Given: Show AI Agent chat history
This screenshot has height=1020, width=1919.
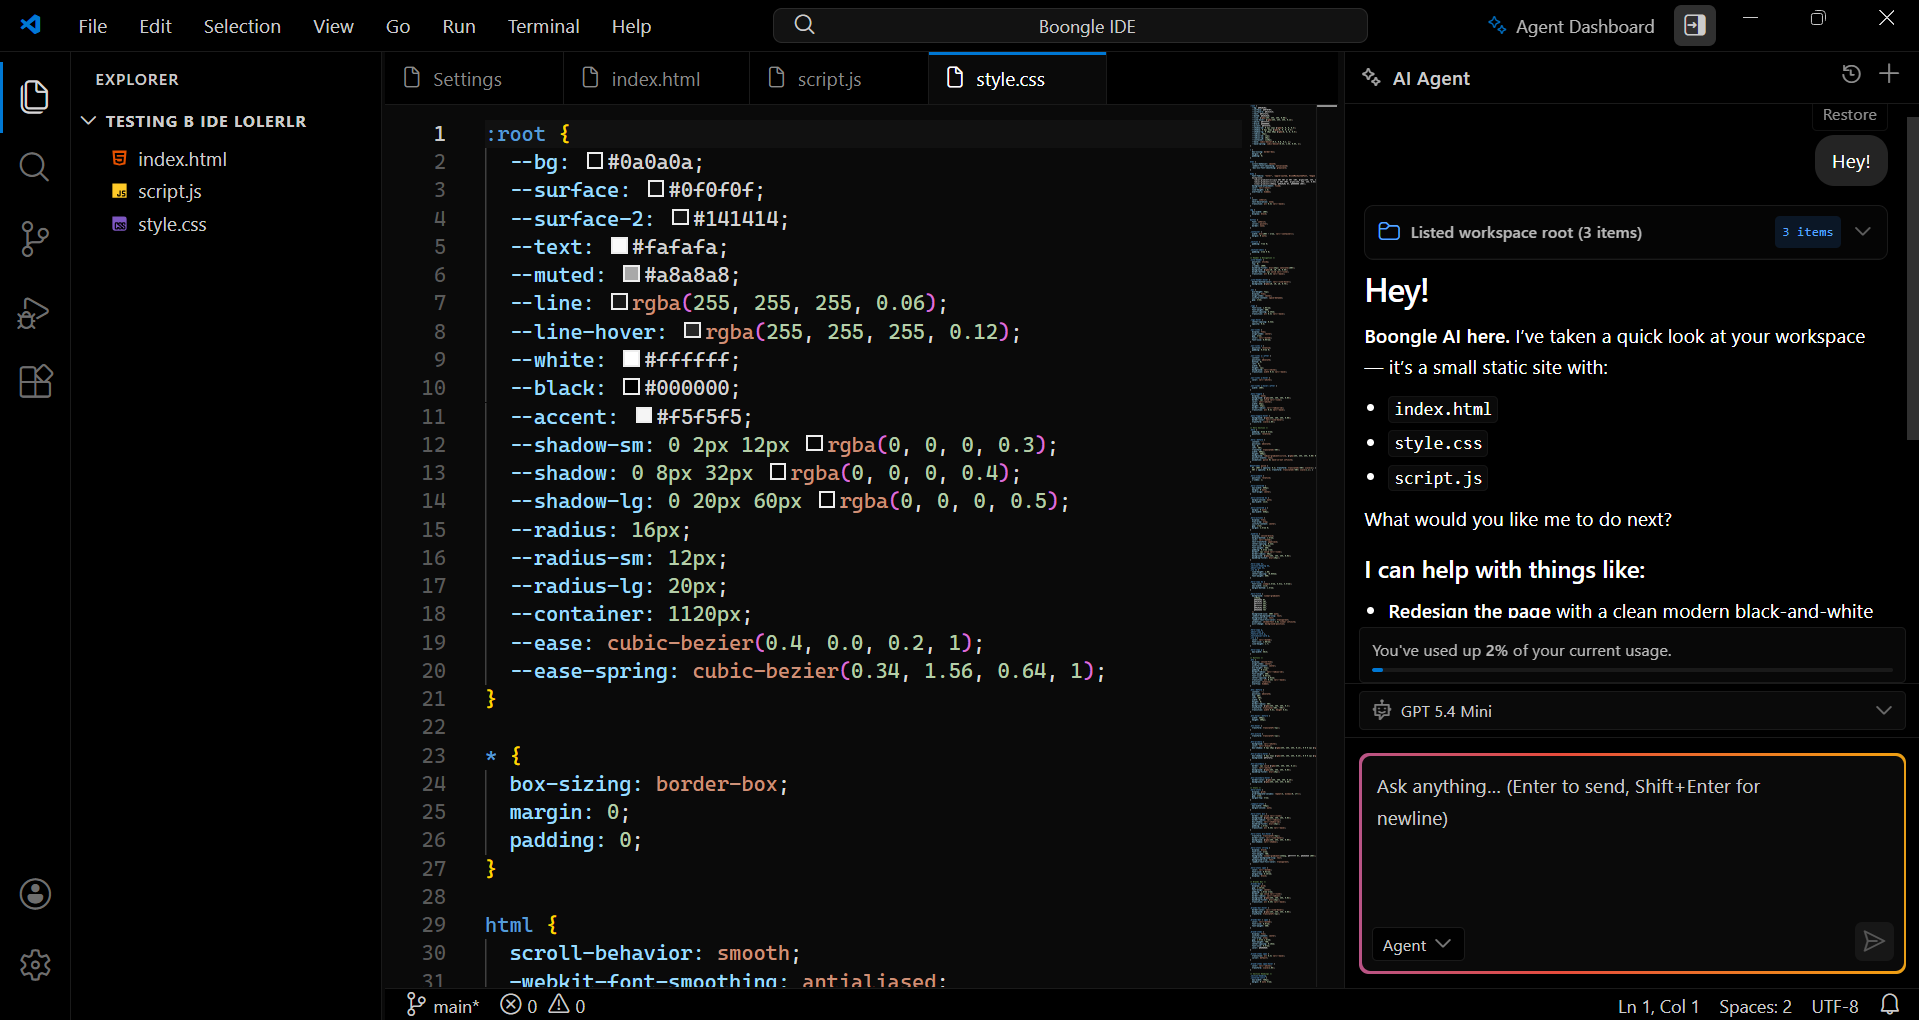Looking at the screenshot, I should pyautogui.click(x=1851, y=74).
